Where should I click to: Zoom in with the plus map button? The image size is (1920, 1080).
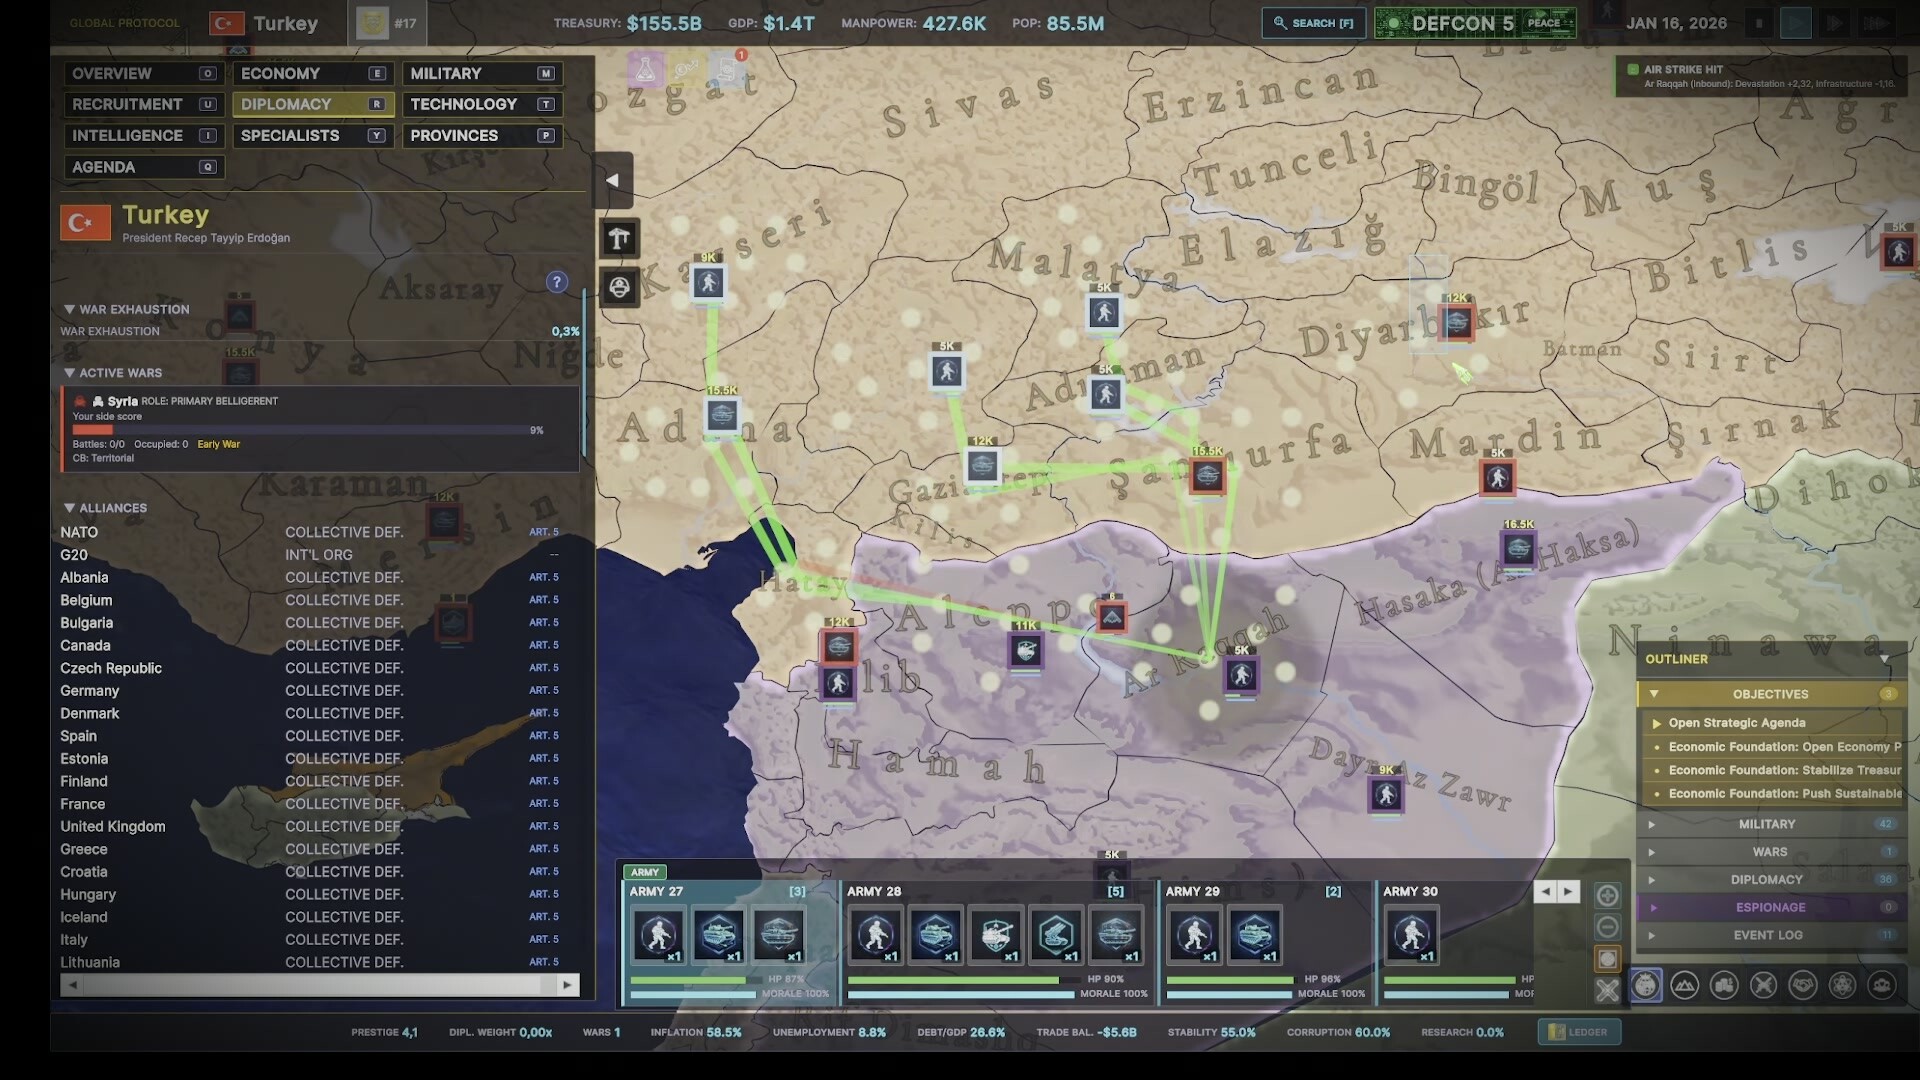(x=1607, y=895)
